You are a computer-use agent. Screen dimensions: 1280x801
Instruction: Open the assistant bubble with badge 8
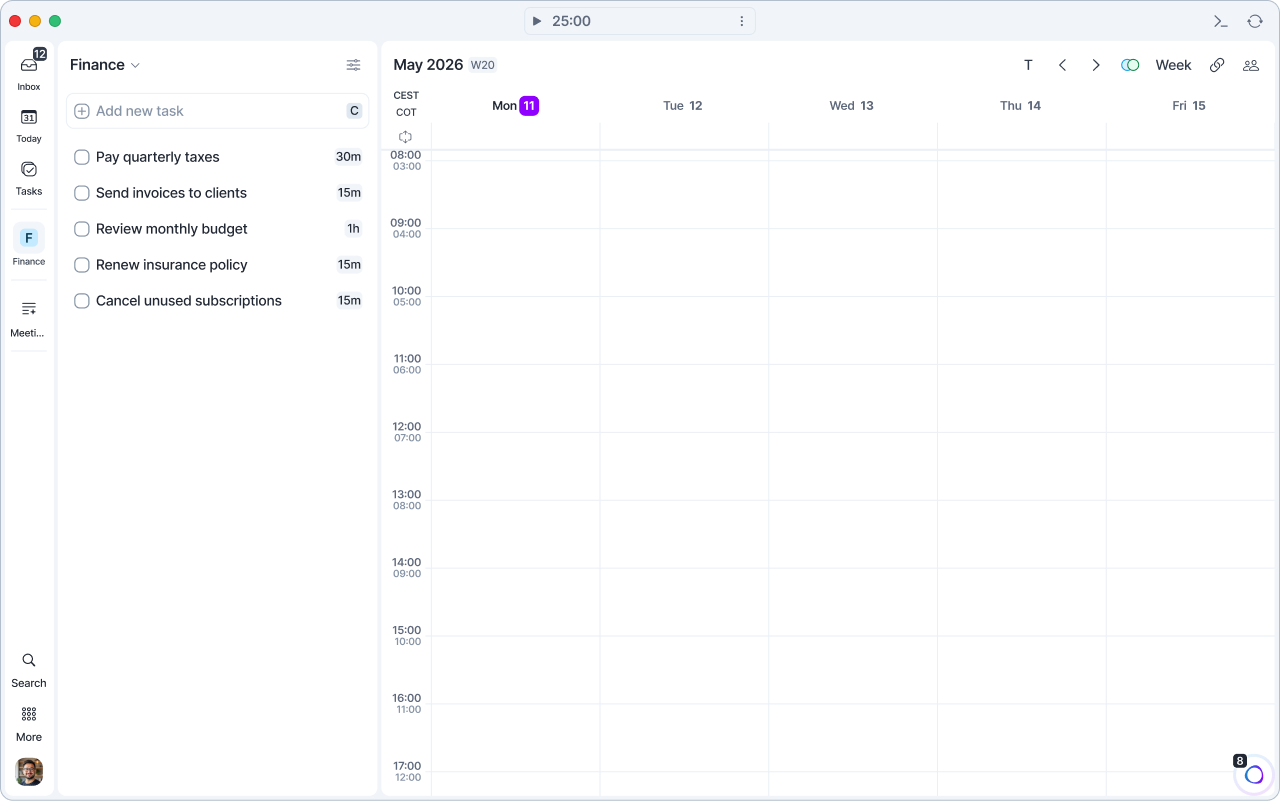pos(1254,774)
